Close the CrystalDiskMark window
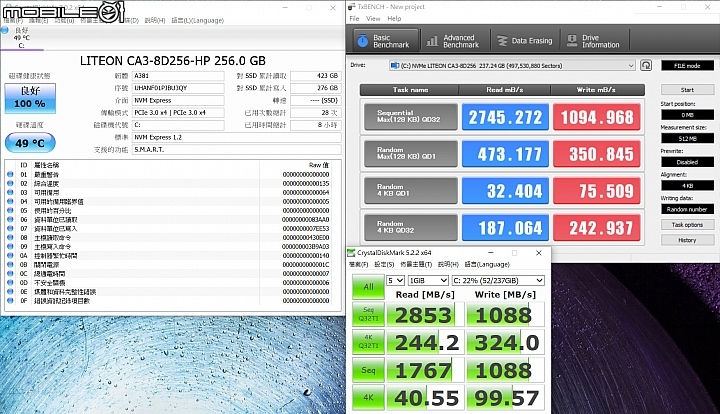 [539, 253]
